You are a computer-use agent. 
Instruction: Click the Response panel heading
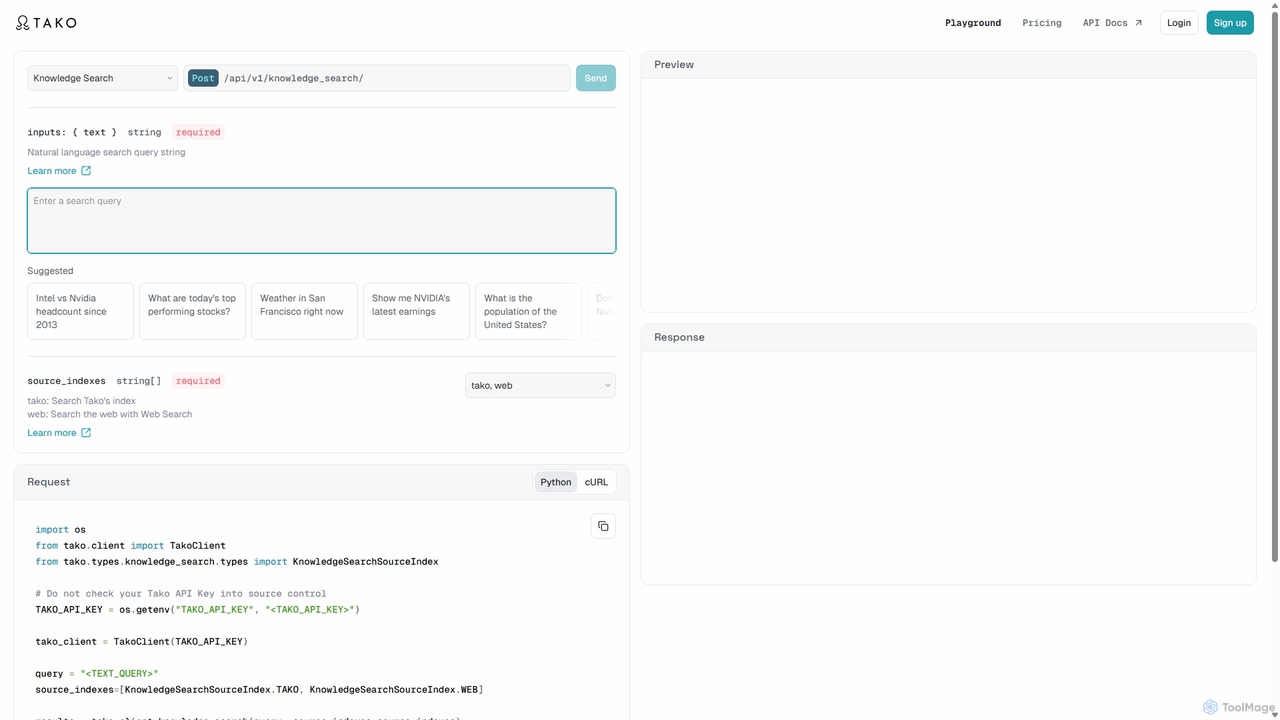tap(680, 337)
